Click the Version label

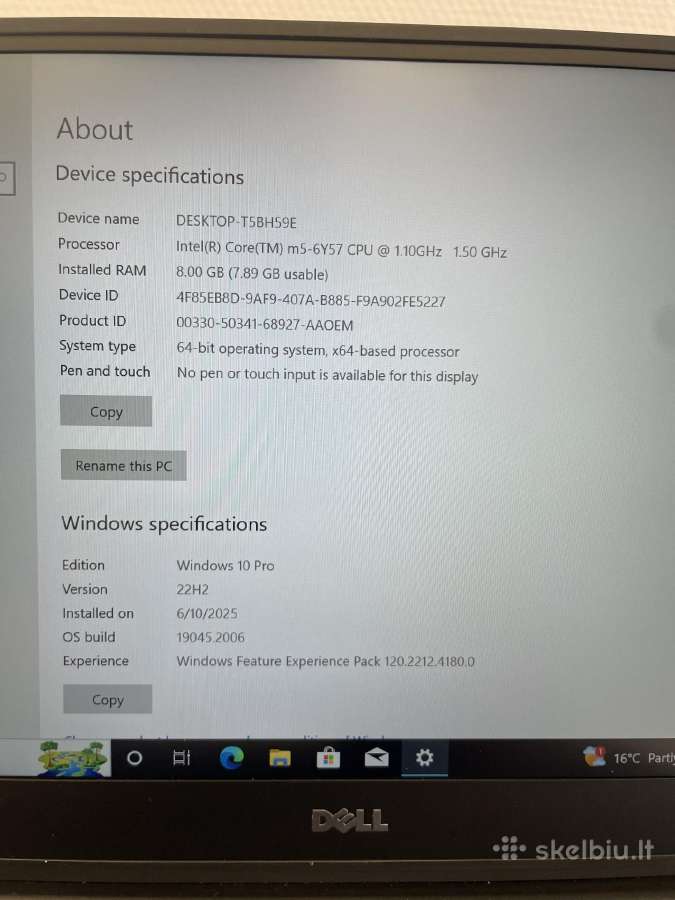click(x=85, y=589)
